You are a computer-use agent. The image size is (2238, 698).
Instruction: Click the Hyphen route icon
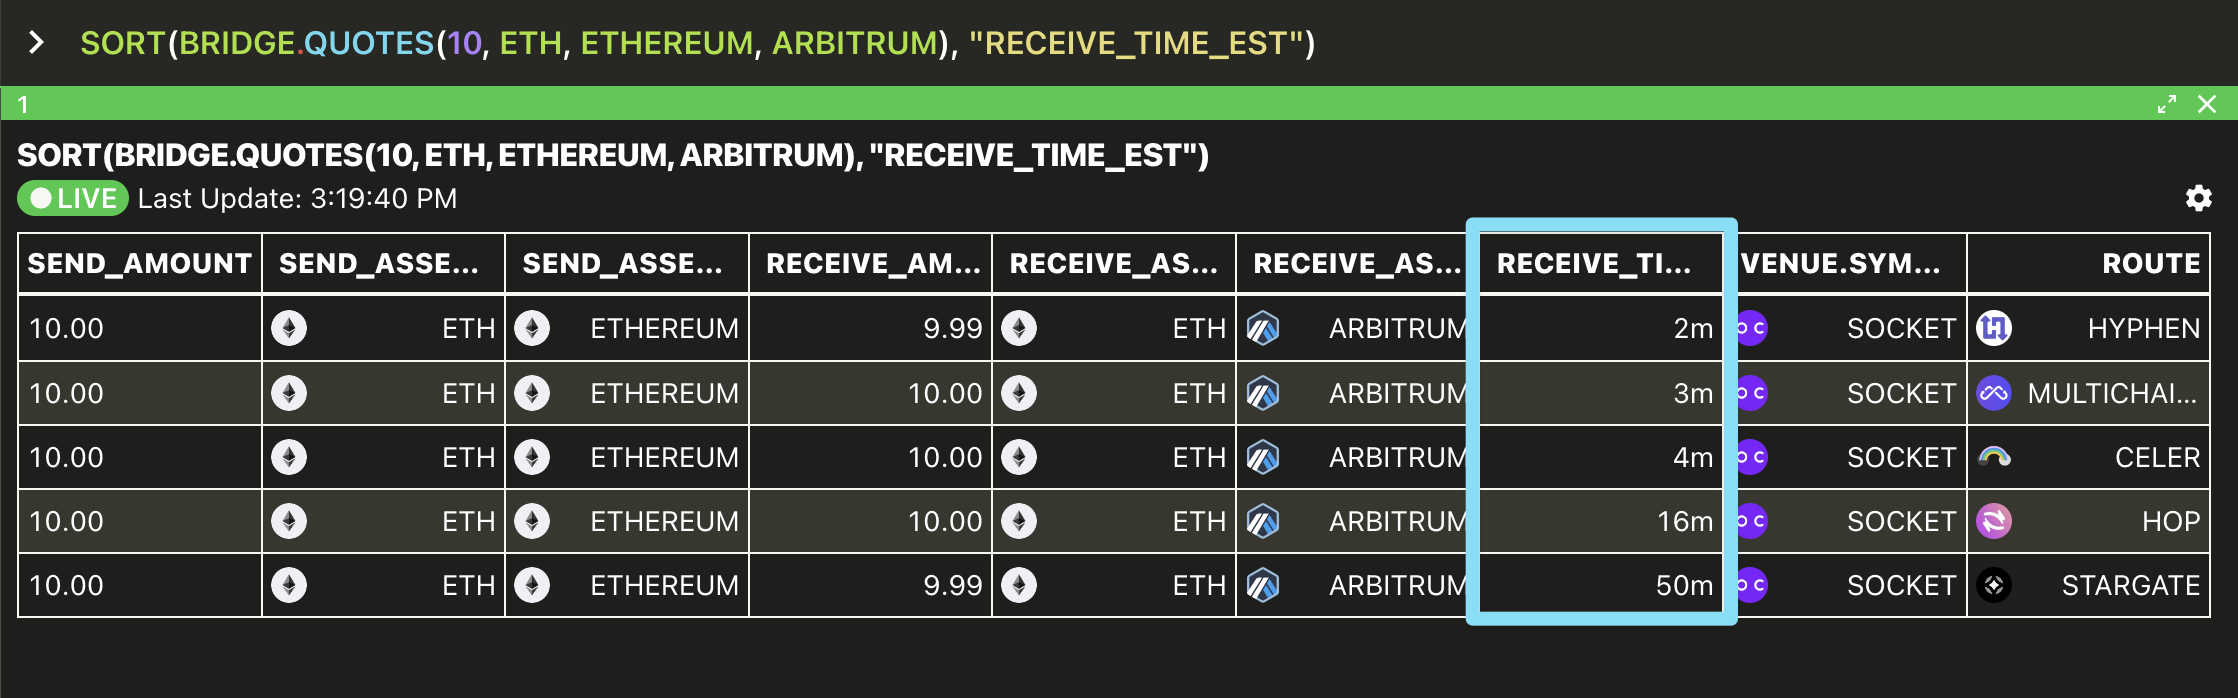(1994, 328)
